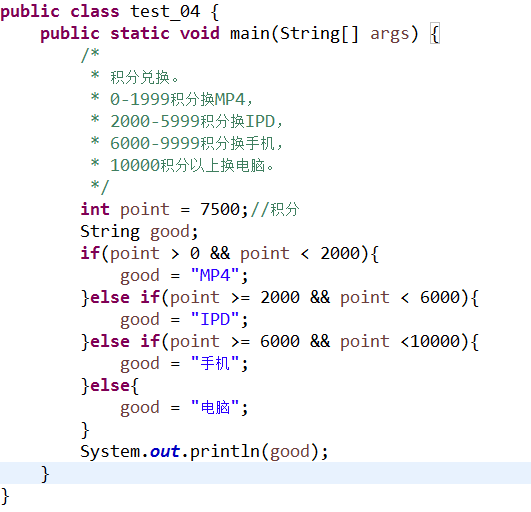Click the "IPD" string literal
The image size is (531, 512).
click(215, 319)
